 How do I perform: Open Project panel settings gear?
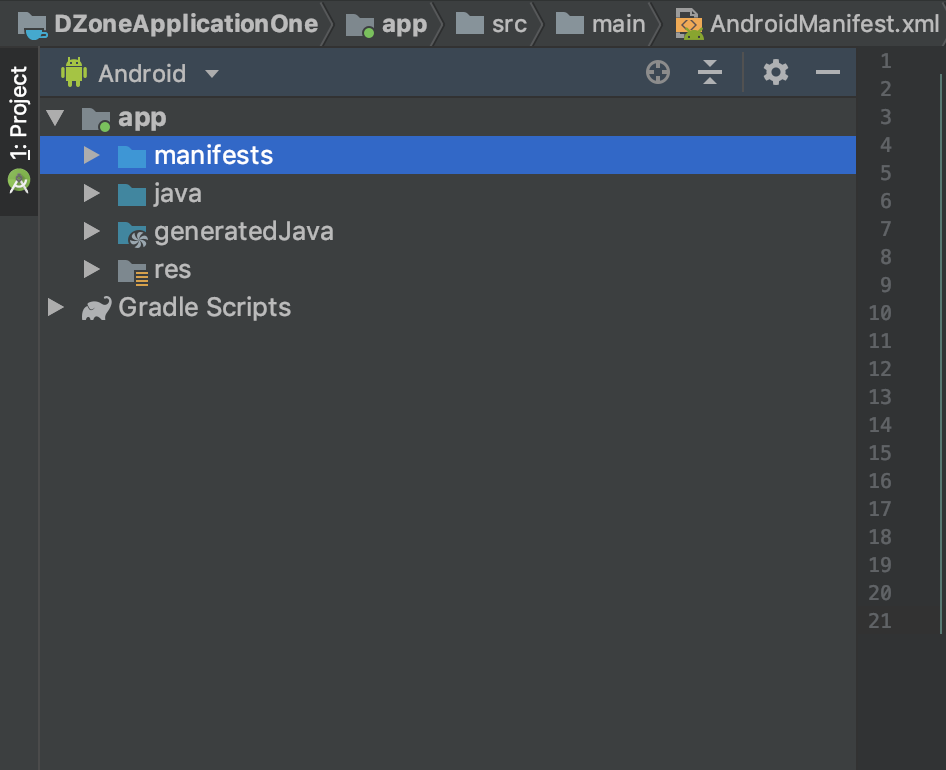click(776, 72)
